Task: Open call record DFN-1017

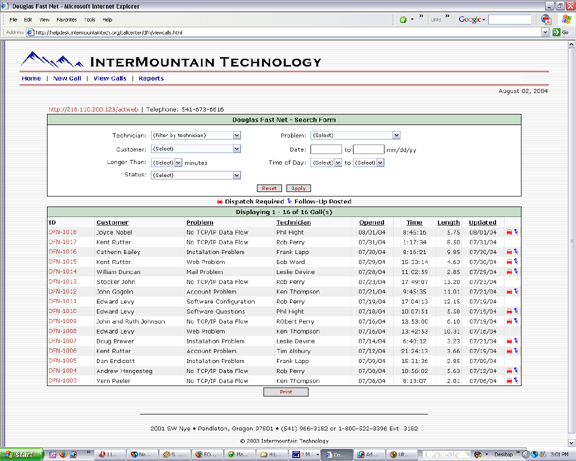Action: point(63,242)
